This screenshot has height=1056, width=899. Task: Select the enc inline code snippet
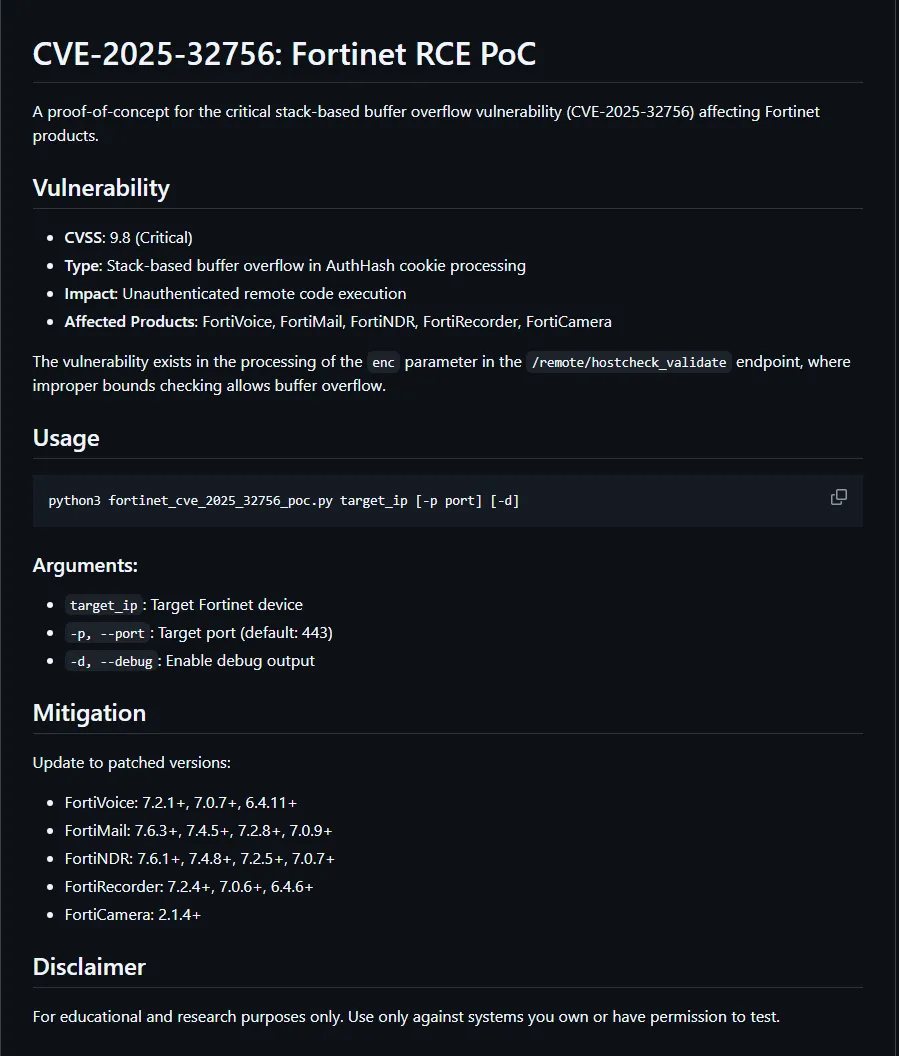pos(383,362)
